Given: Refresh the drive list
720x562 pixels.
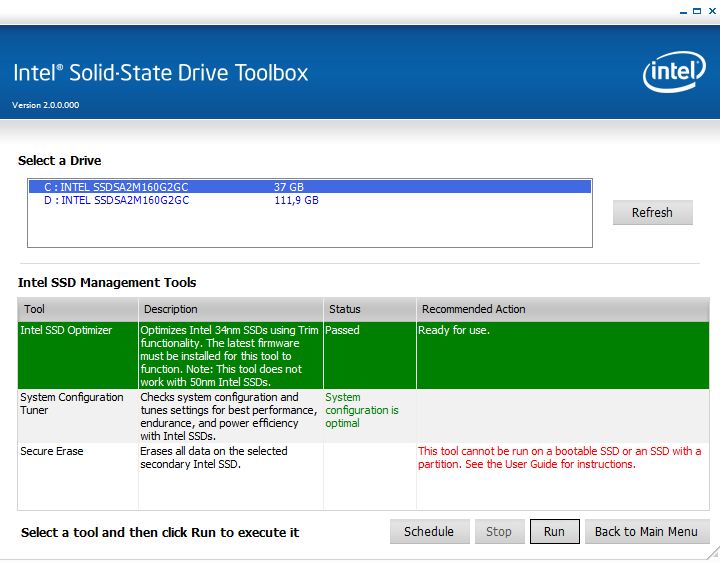Looking at the screenshot, I should click(652, 213).
